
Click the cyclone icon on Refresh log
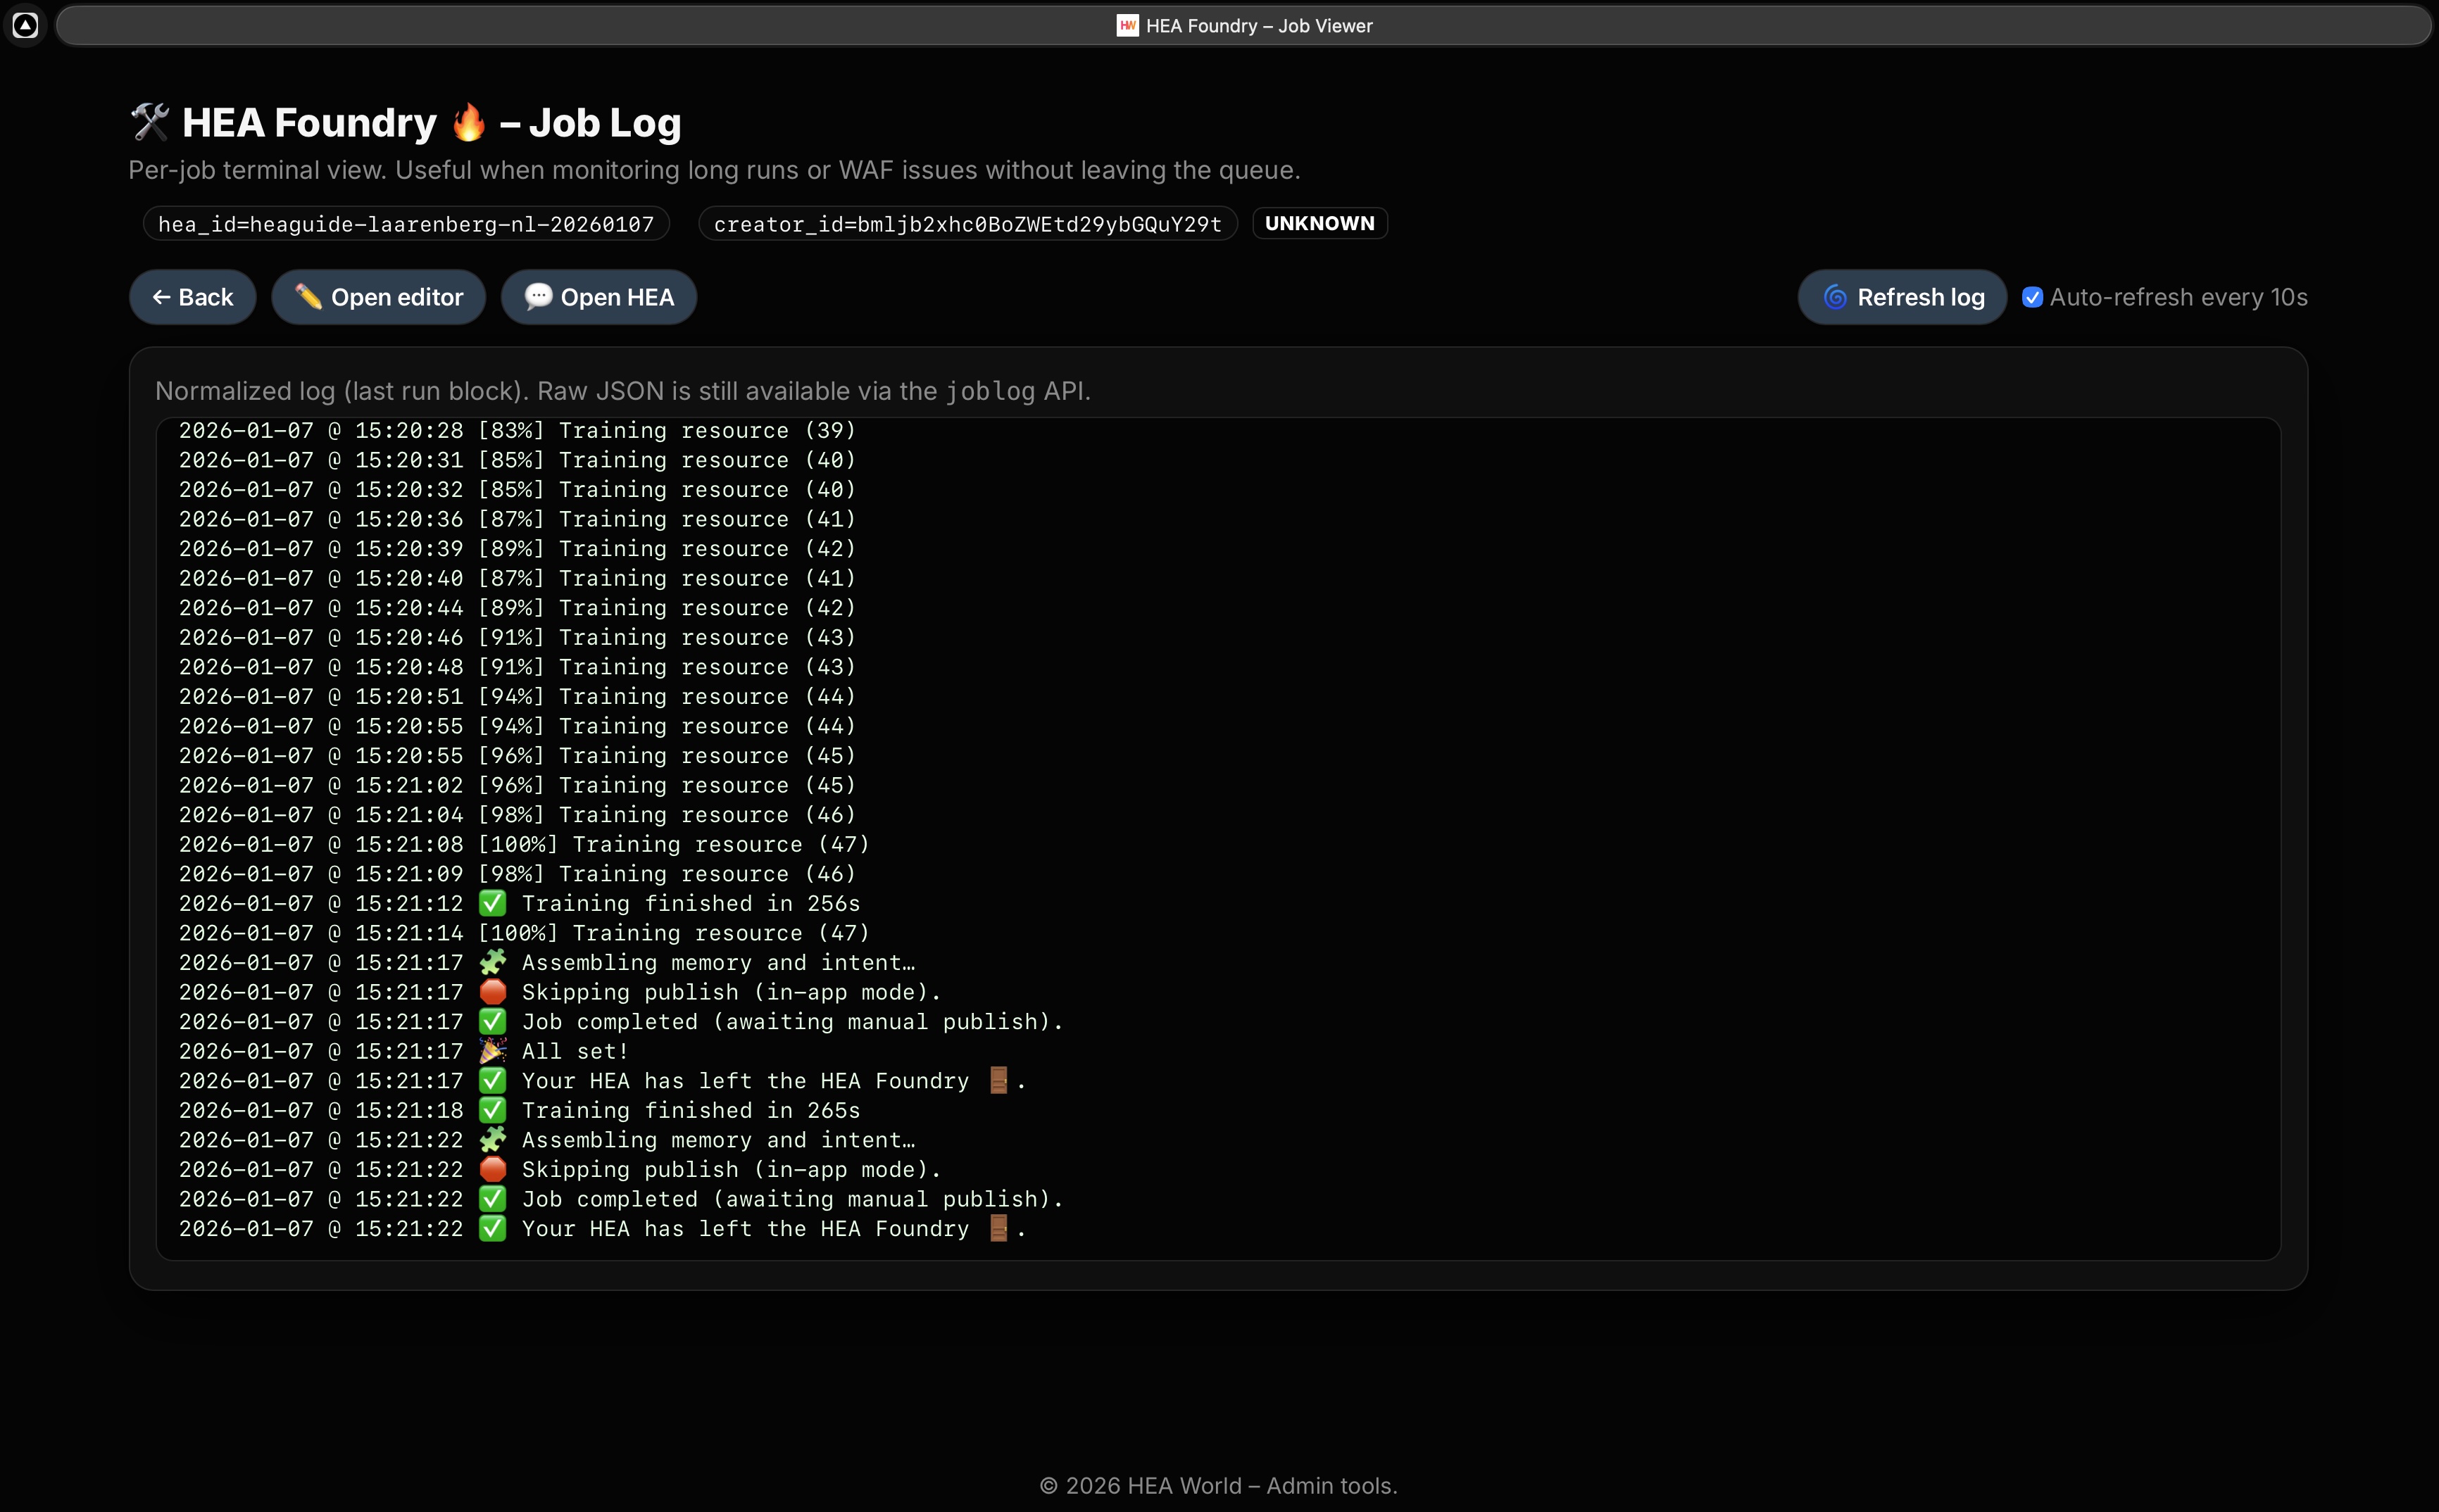point(1836,296)
